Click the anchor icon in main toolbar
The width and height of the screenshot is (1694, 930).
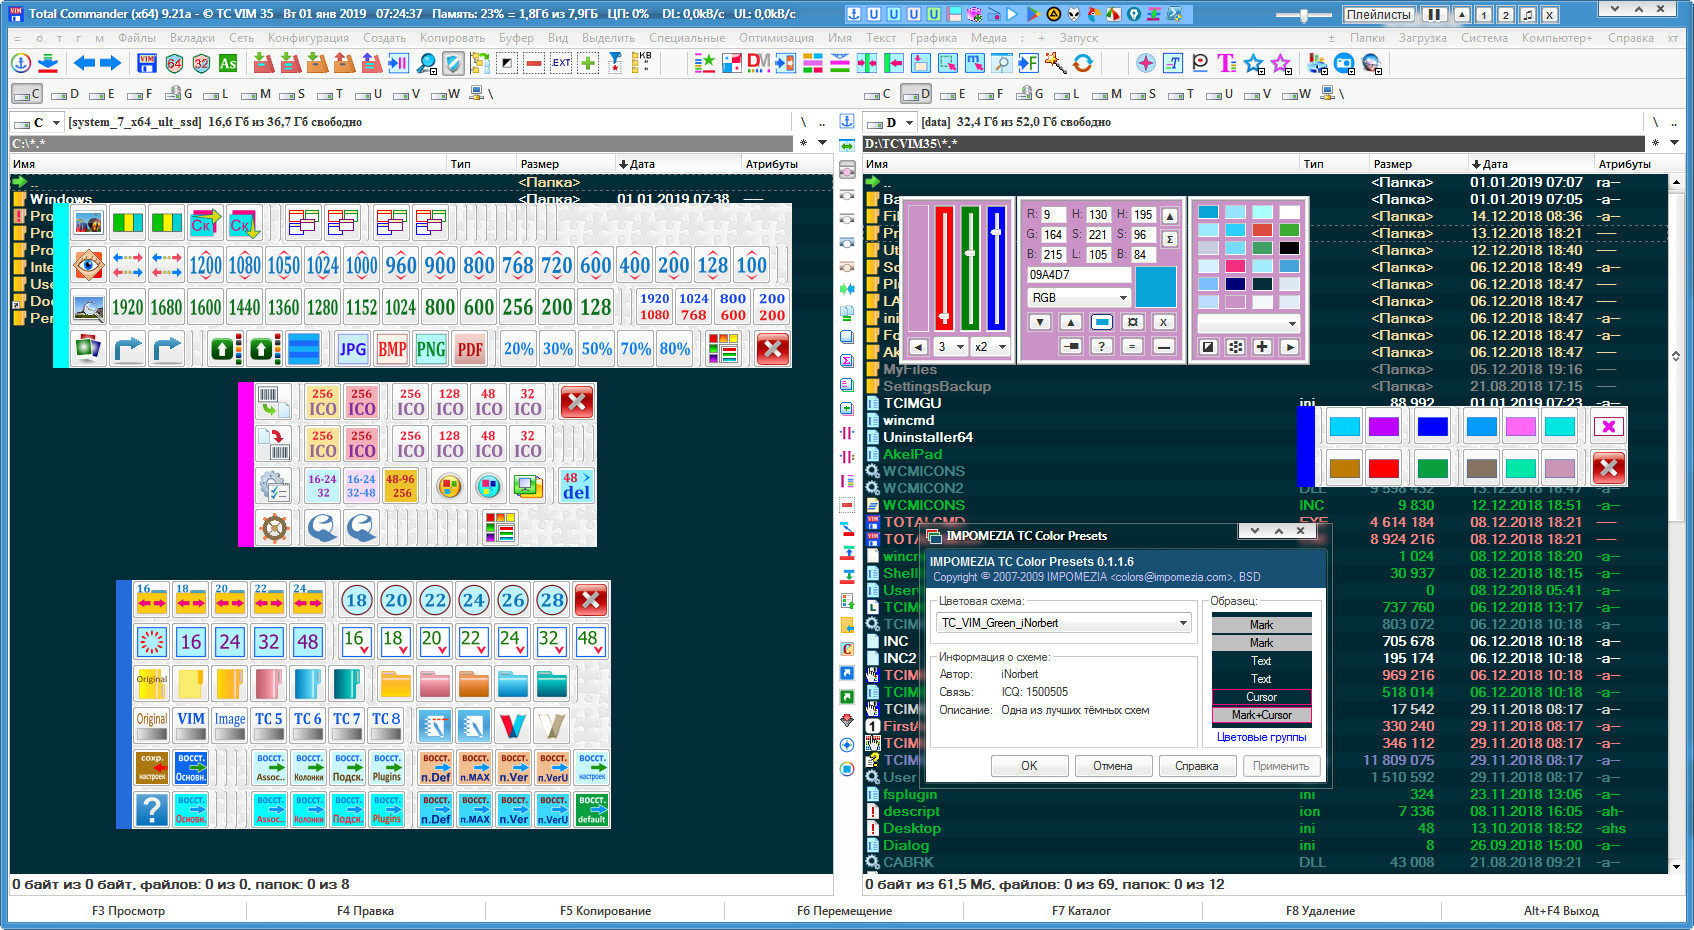[21, 63]
